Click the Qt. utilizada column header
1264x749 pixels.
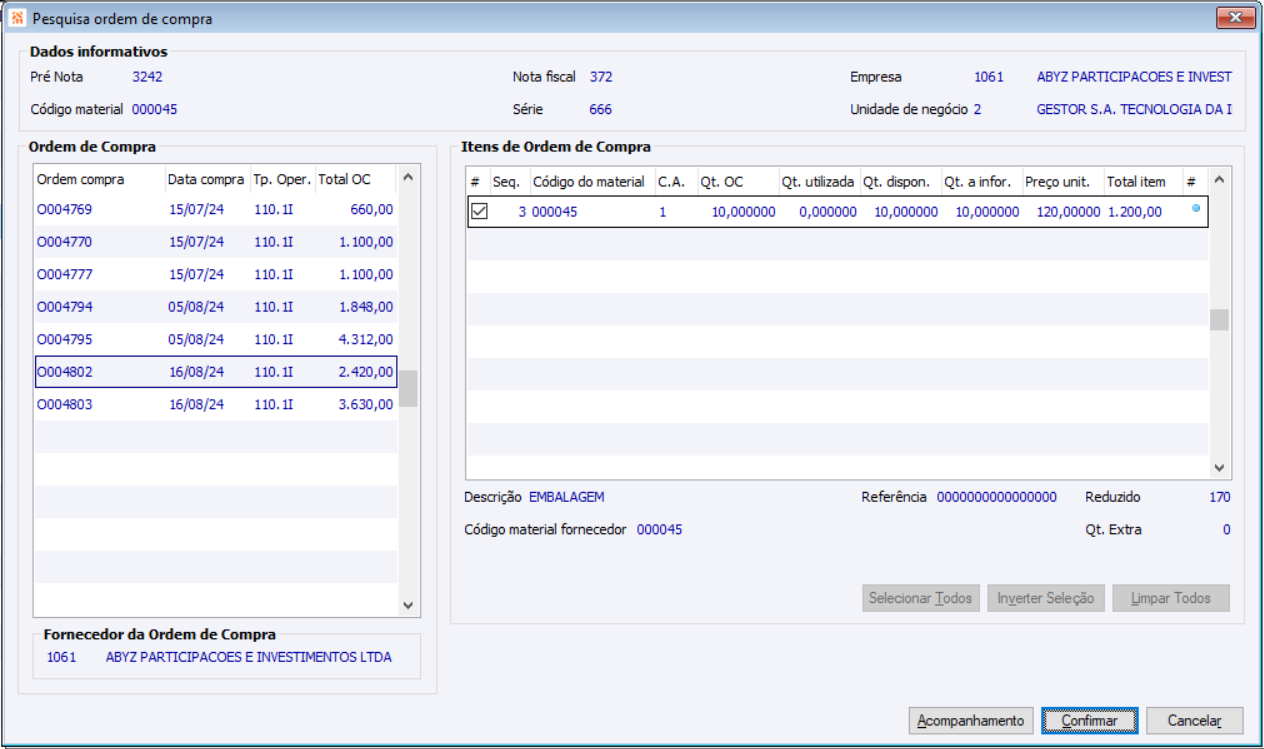pyautogui.click(x=818, y=182)
